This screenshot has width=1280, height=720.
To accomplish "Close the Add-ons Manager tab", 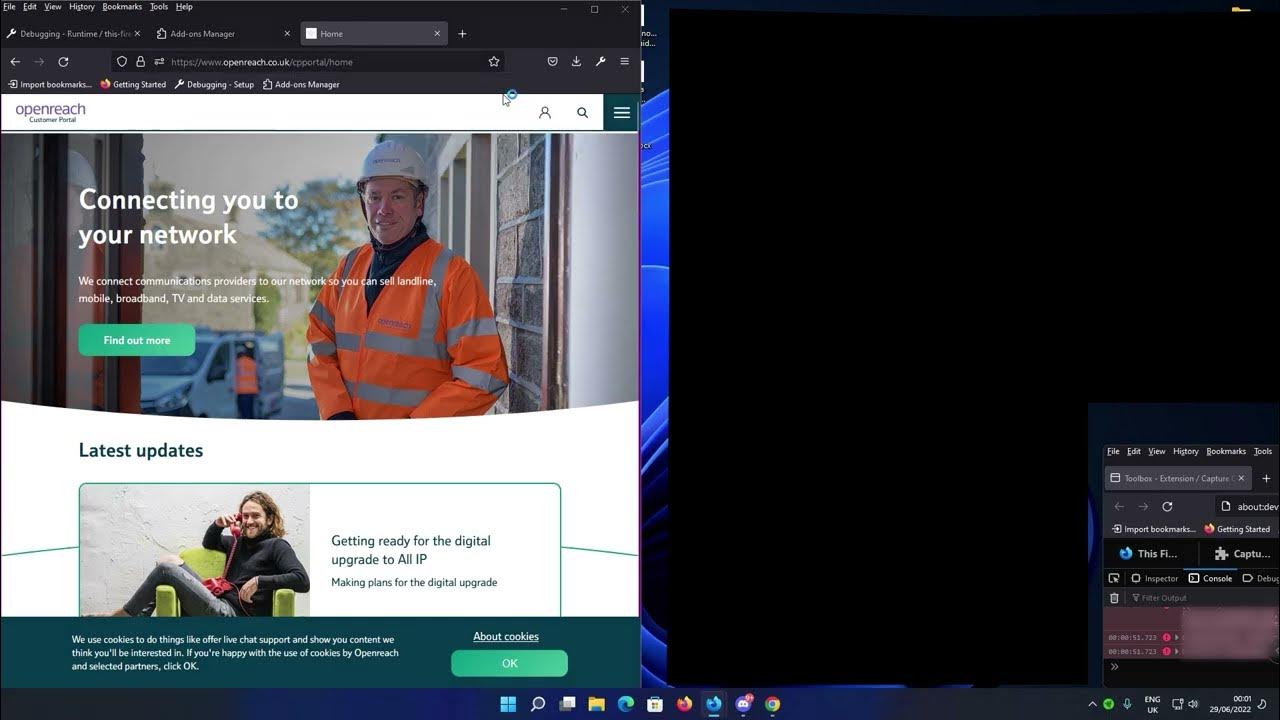I will coord(287,34).
